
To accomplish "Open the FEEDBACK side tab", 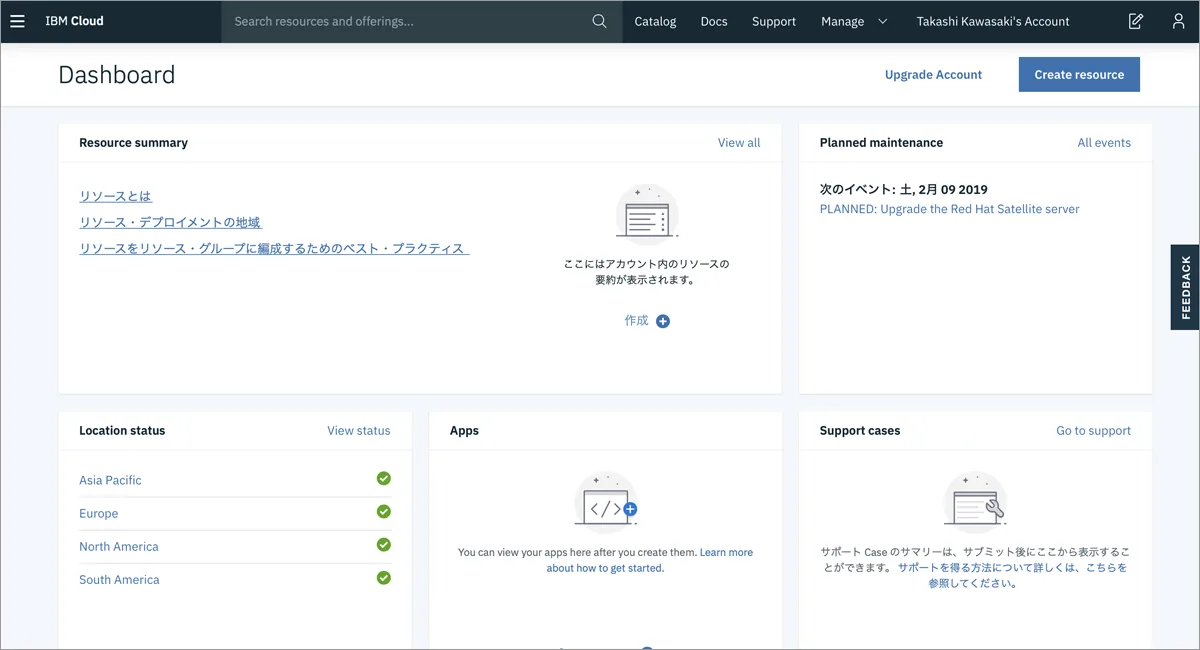I will pos(1185,287).
